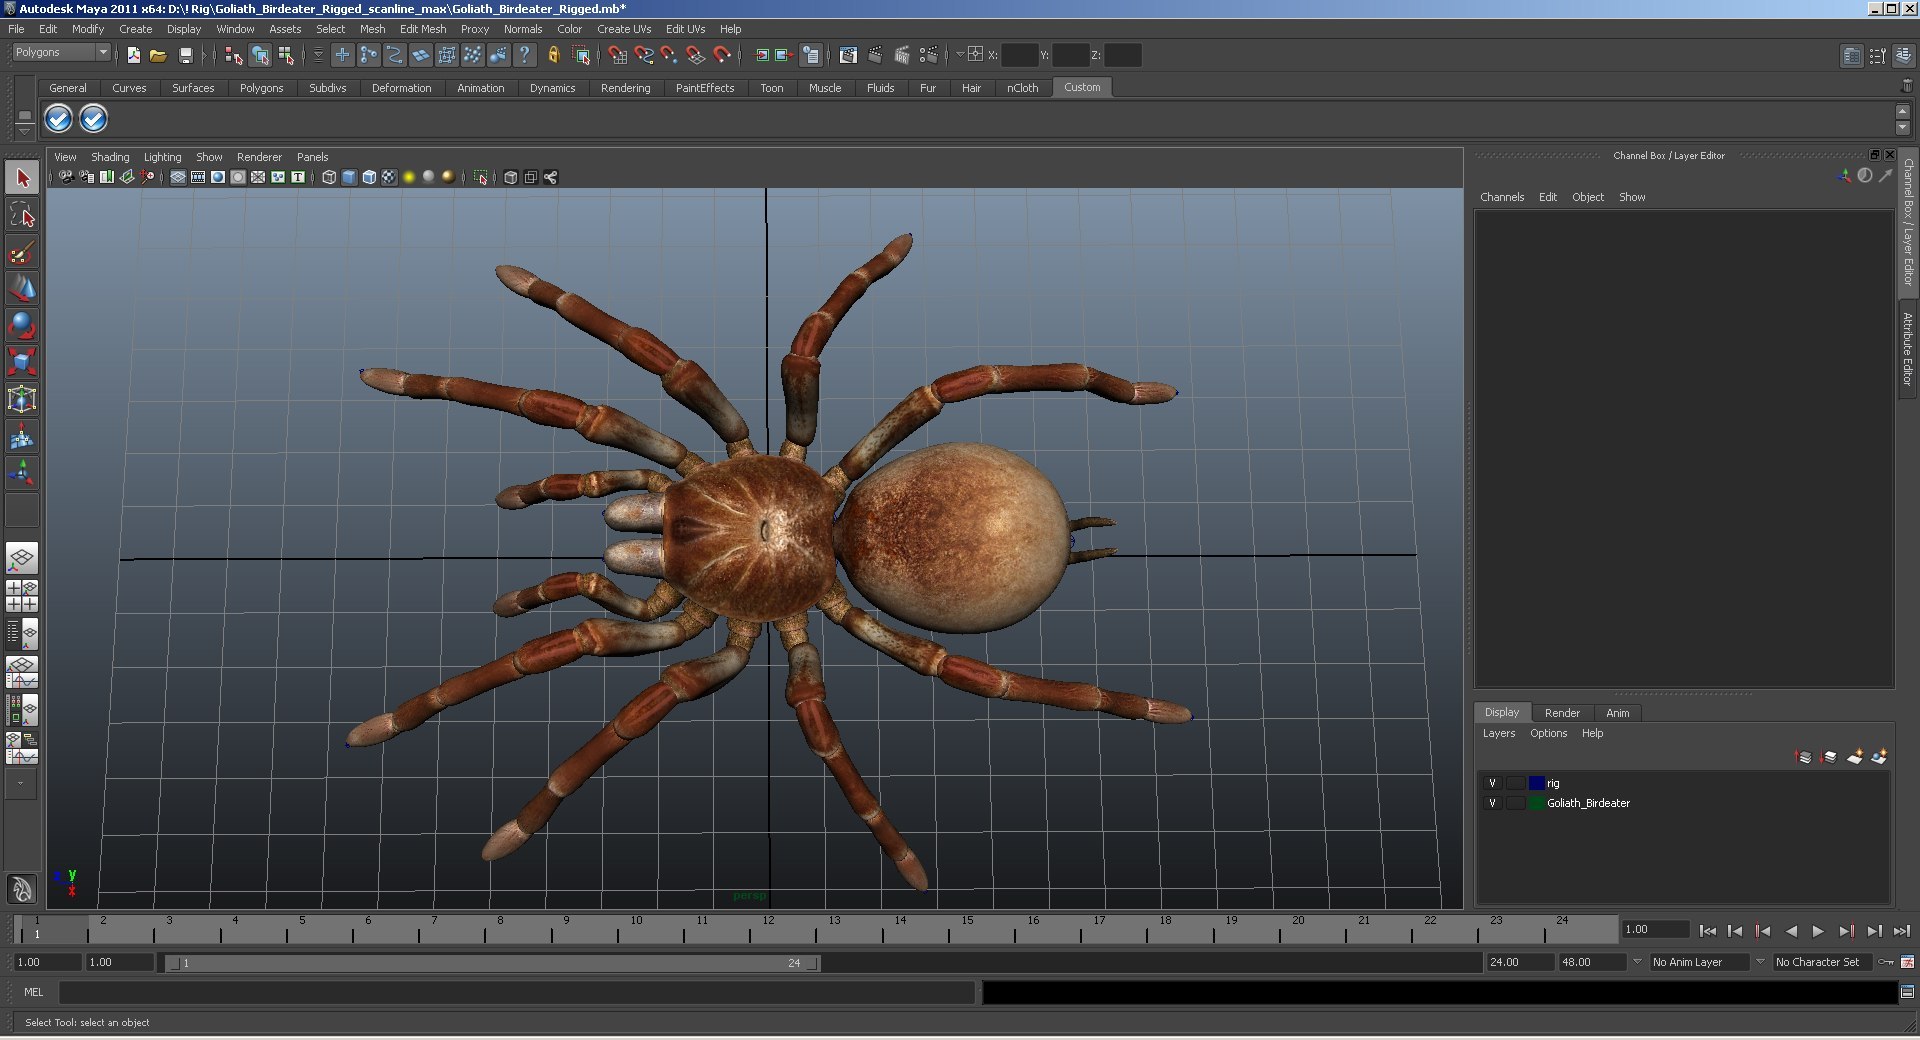The height and width of the screenshot is (1040, 1920).
Task: Open the viewport Shading menu
Action: pyautogui.click(x=110, y=157)
